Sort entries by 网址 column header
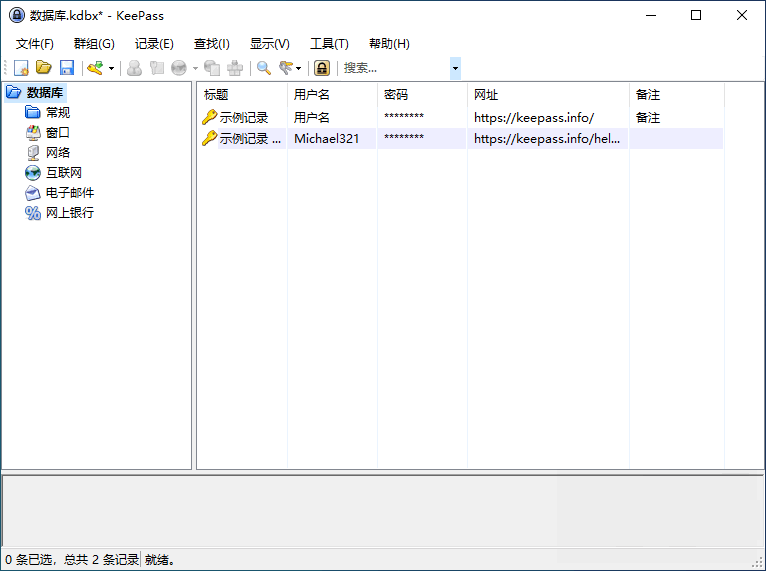Screen dimensions: 766x571 [549, 95]
